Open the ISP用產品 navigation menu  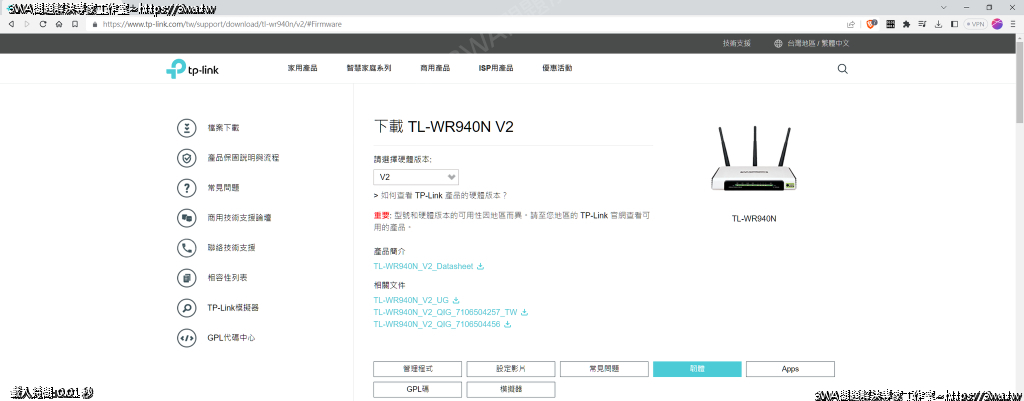496,69
